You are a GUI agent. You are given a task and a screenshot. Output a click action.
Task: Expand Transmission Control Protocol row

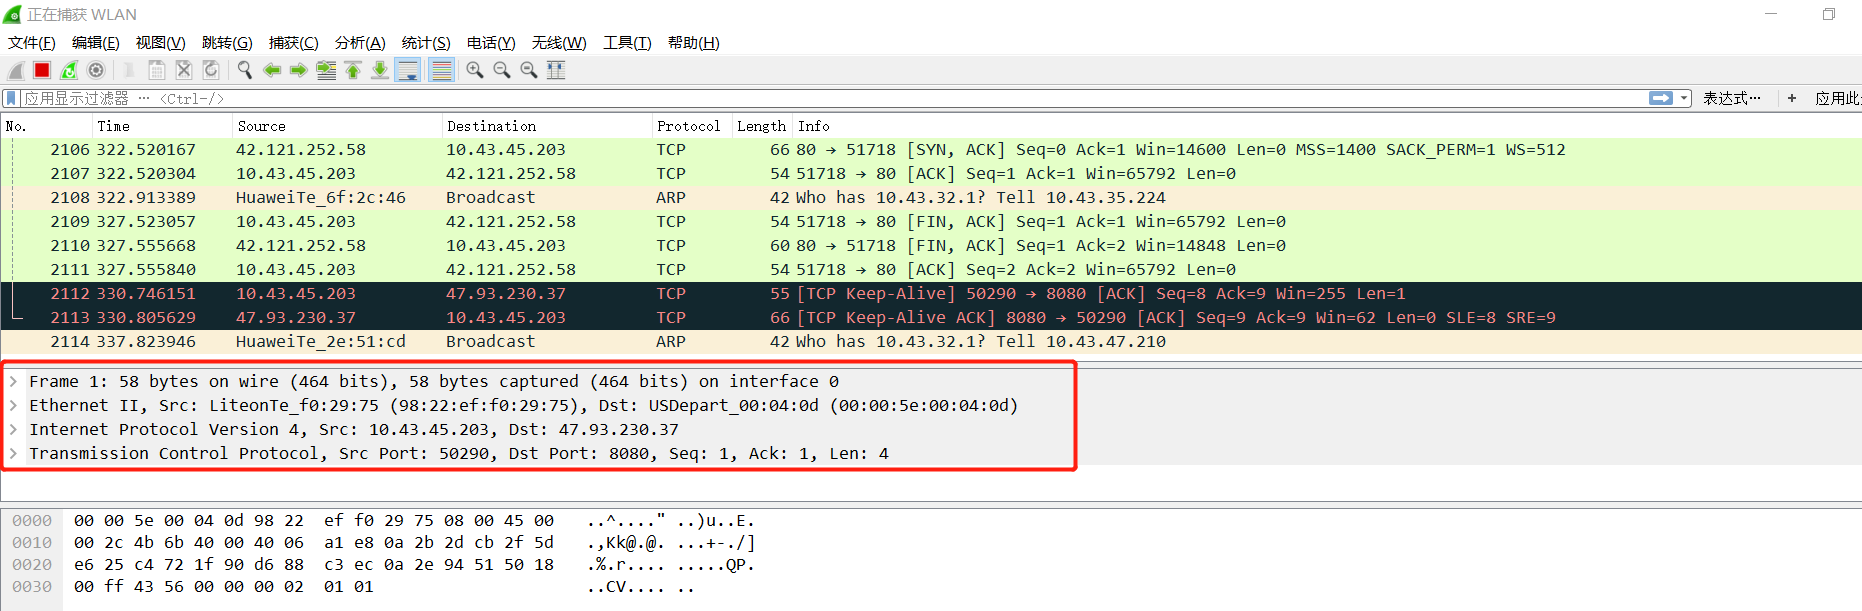[14, 453]
